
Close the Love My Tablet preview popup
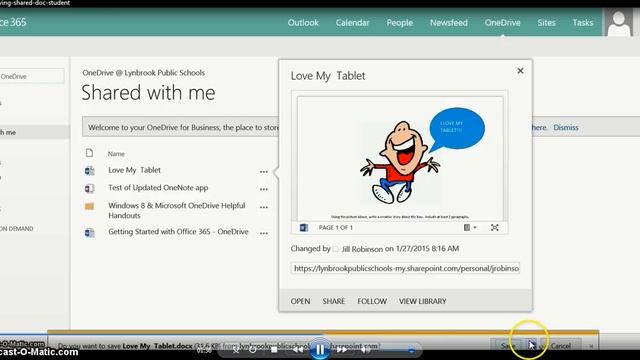tap(520, 71)
